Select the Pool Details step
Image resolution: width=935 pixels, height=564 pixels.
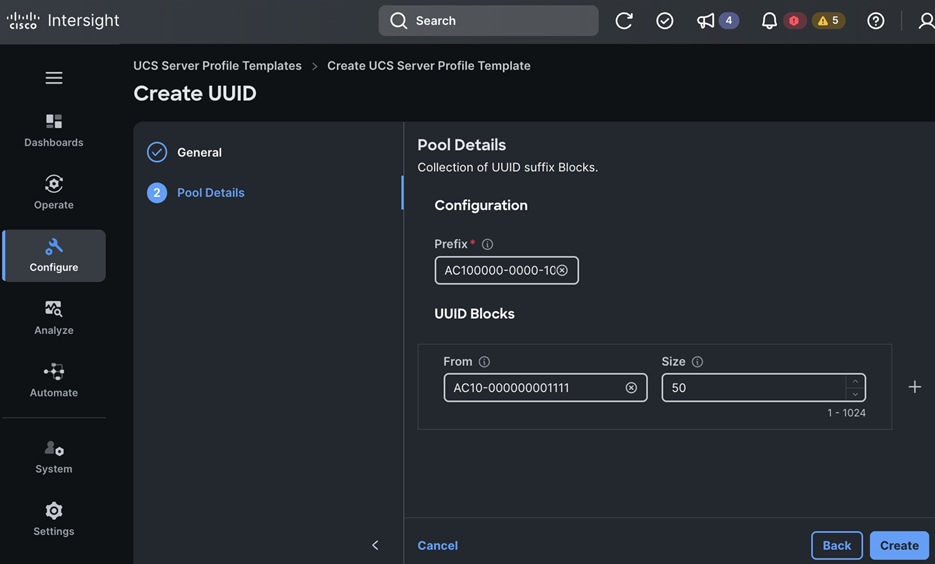(x=196, y=193)
